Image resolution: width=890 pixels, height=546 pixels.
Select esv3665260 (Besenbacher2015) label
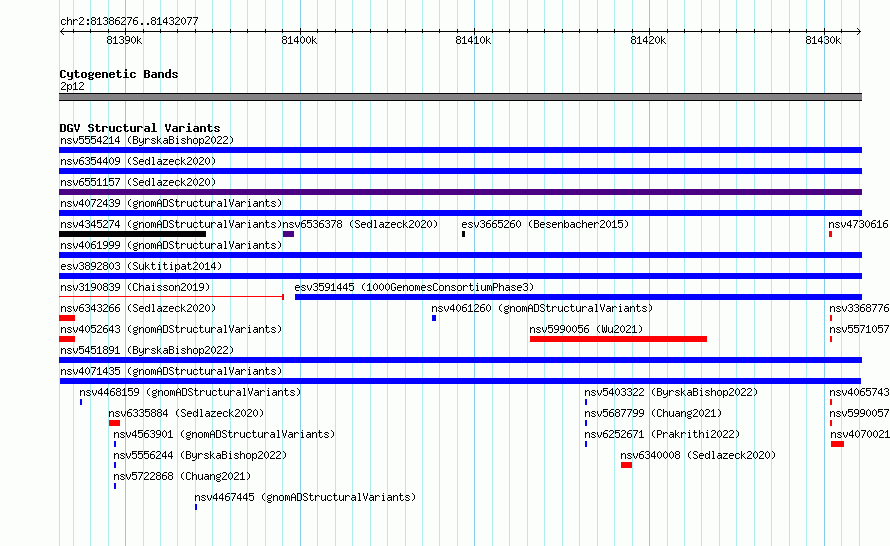545,224
